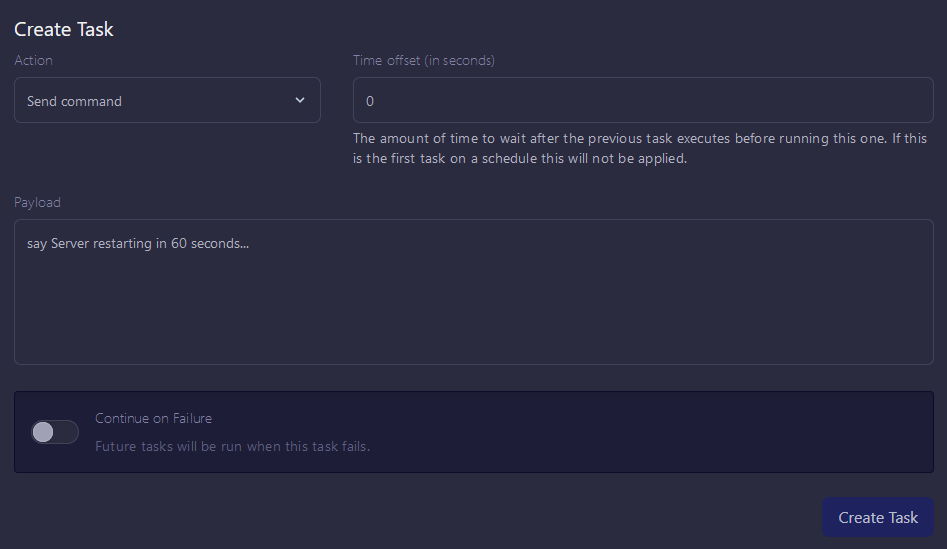Focus the Time offset input field

point(643,100)
